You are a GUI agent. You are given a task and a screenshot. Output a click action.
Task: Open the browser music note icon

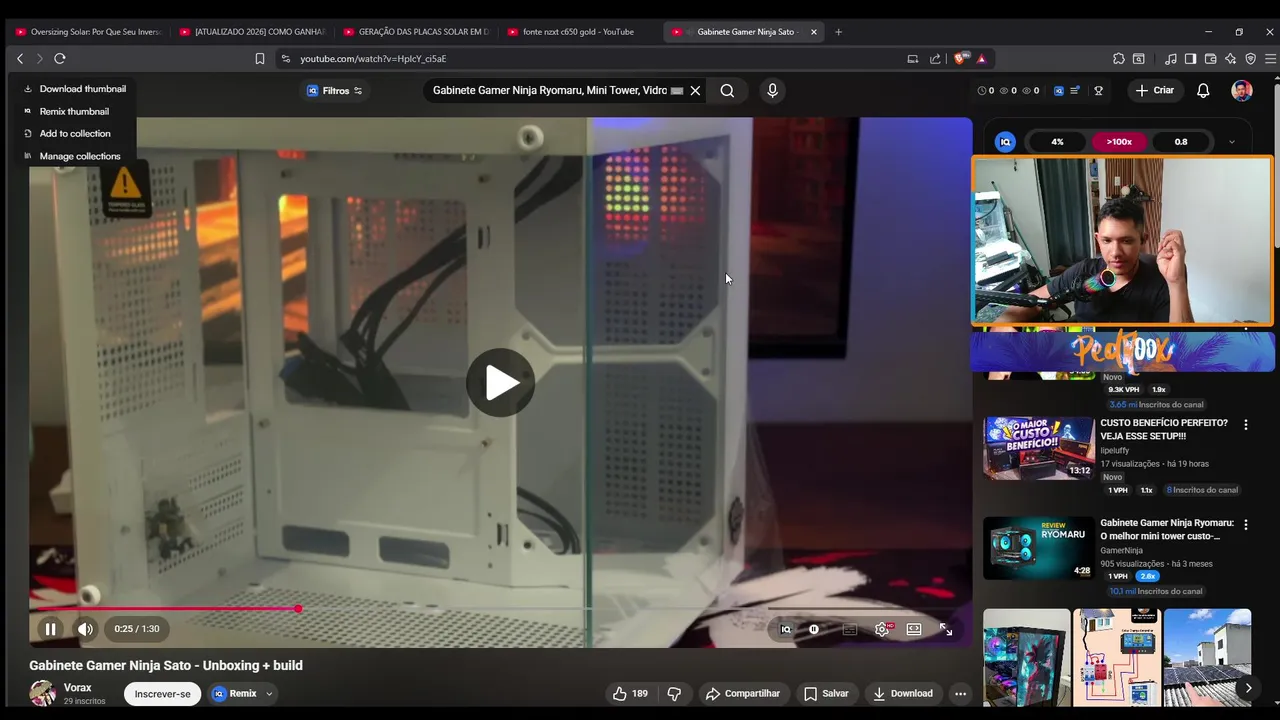point(1171,59)
